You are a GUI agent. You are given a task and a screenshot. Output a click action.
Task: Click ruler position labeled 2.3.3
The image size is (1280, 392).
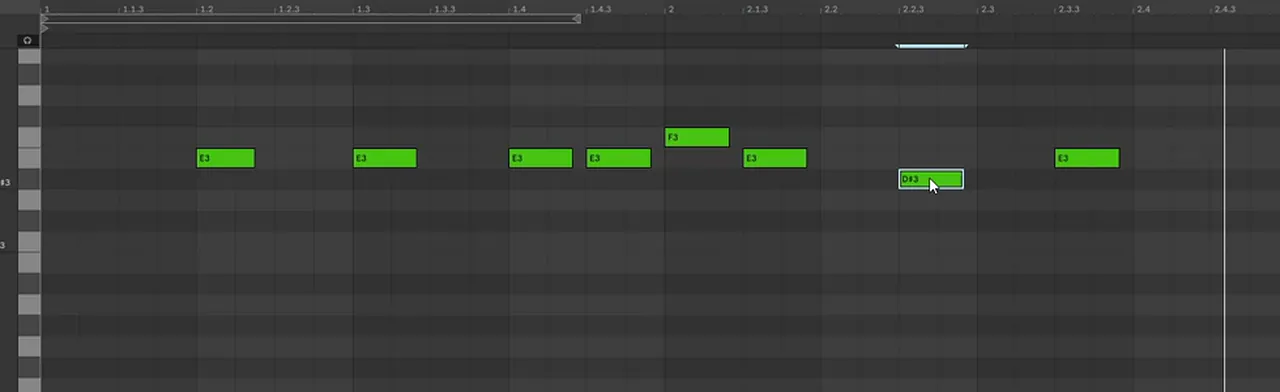coord(1069,9)
